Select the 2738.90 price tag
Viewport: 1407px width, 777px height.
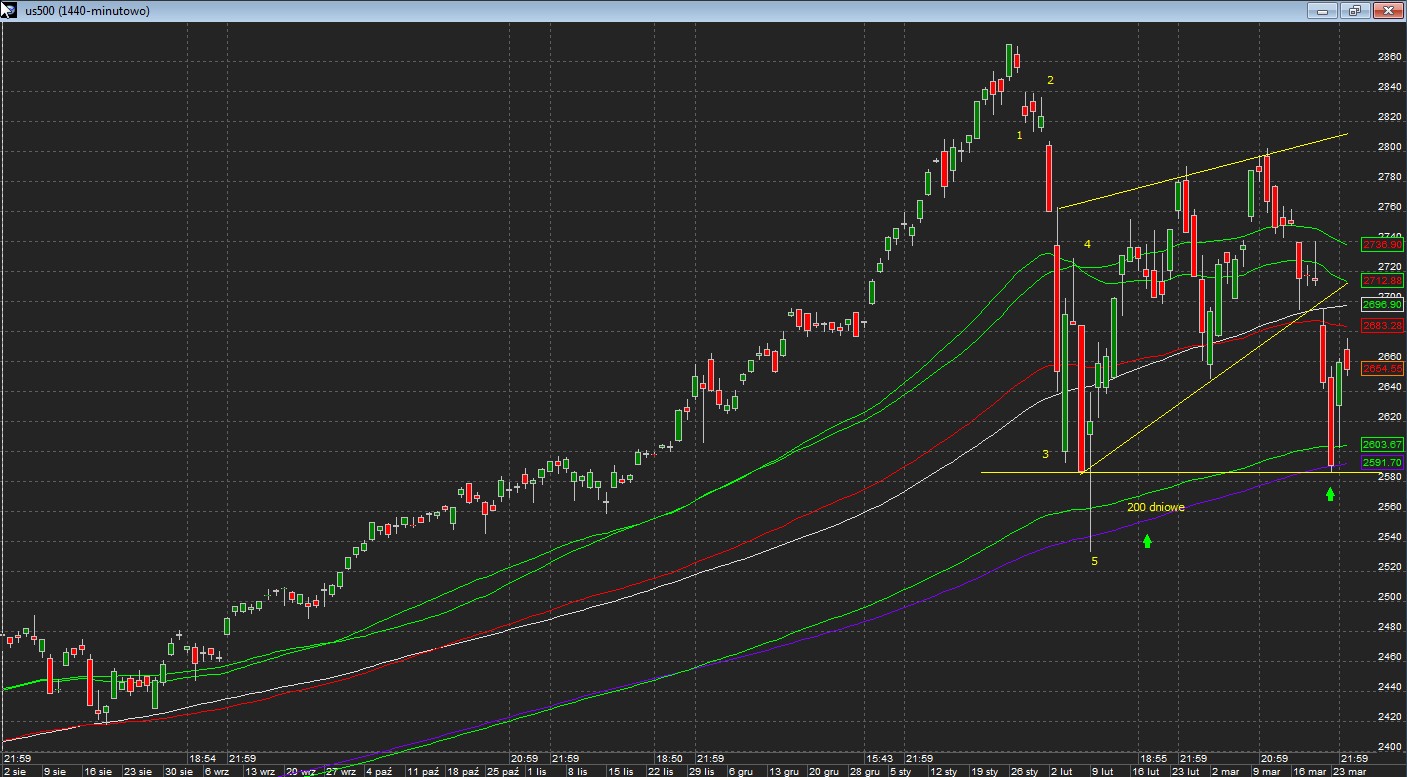pos(1383,244)
